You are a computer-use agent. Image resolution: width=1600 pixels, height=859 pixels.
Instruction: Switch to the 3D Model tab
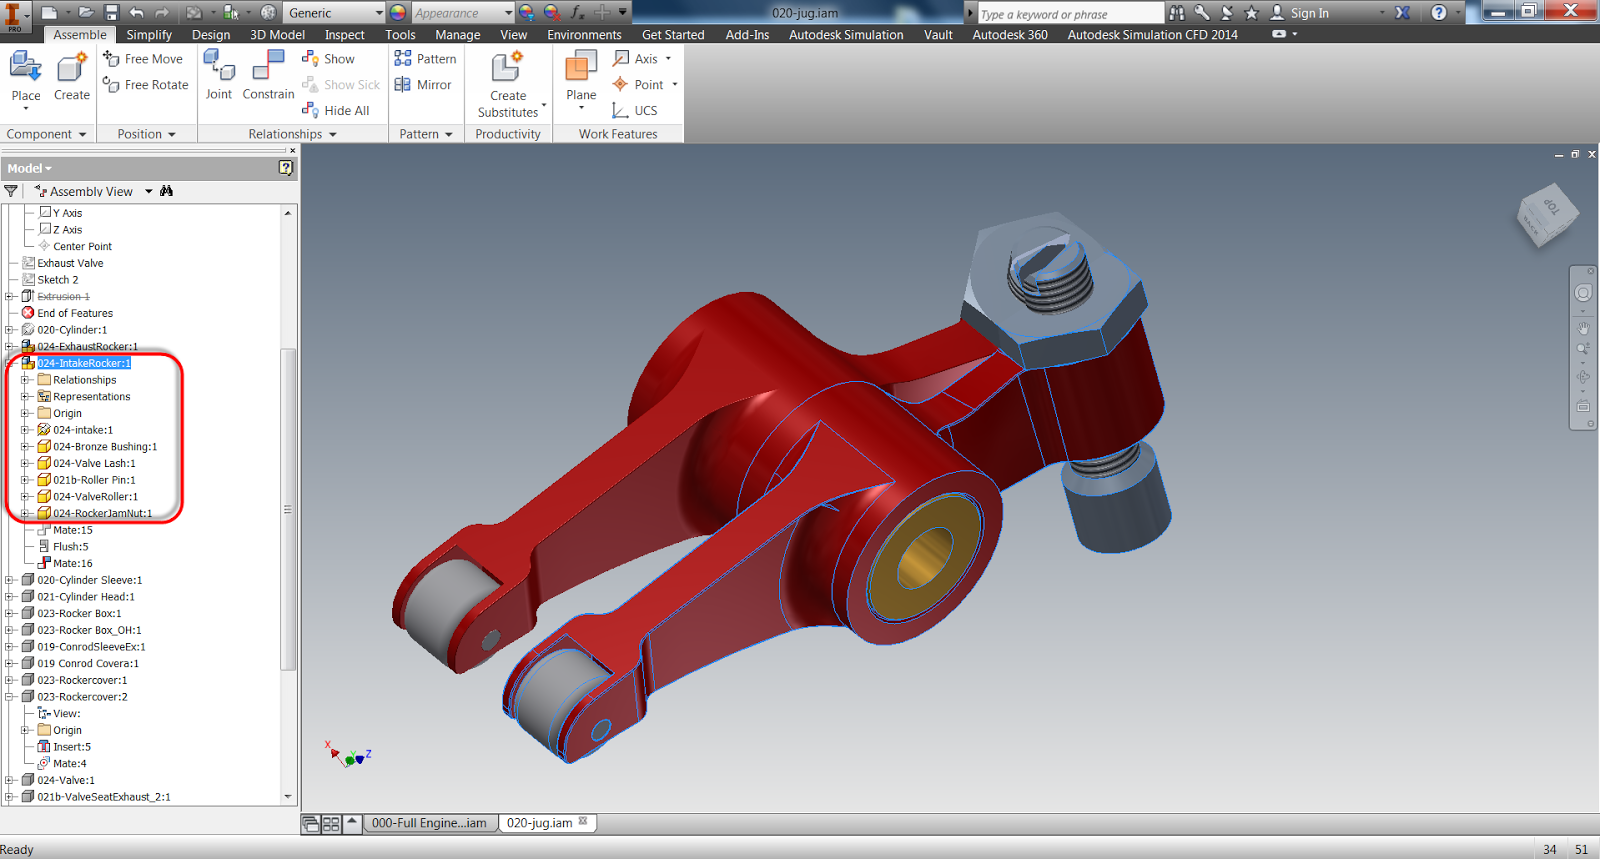[x=277, y=34]
